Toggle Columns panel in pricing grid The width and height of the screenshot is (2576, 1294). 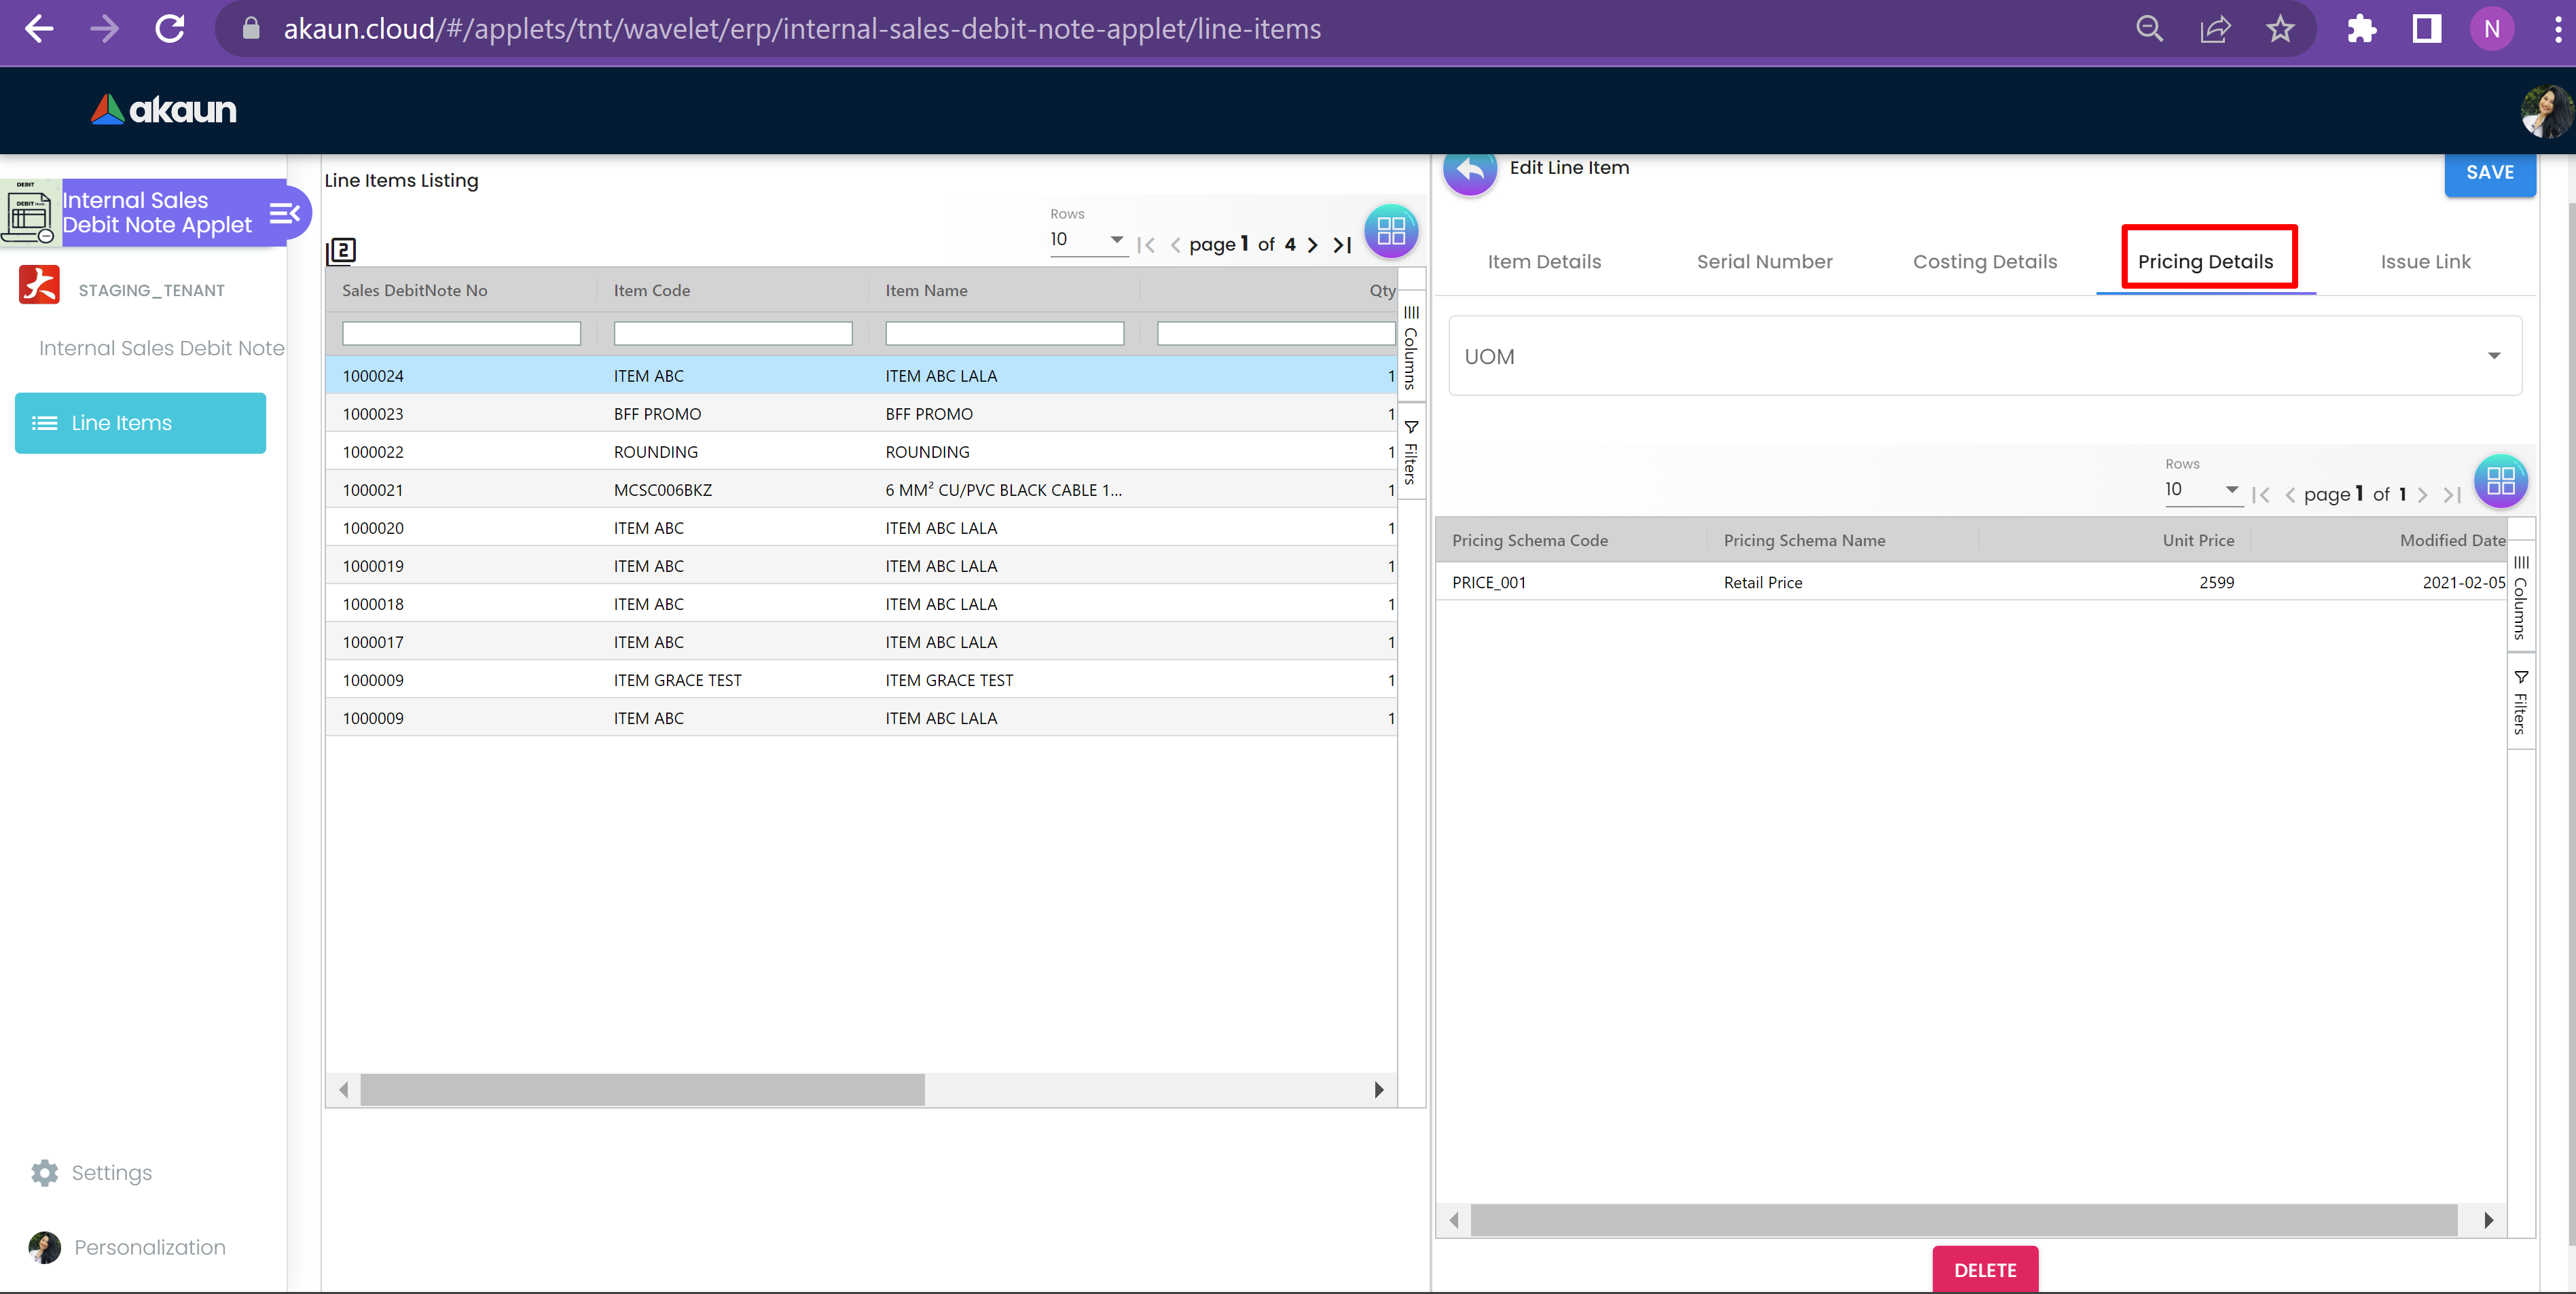2521,597
